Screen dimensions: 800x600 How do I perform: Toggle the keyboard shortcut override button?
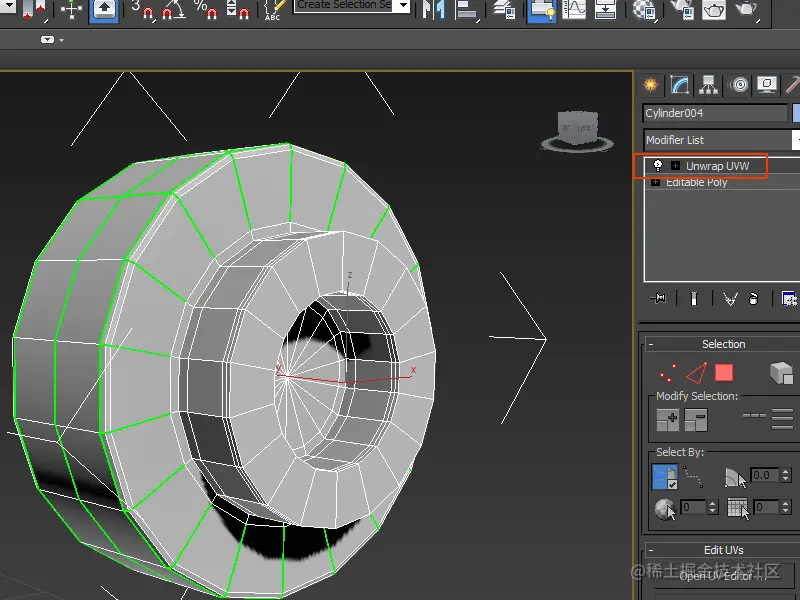tap(104, 10)
